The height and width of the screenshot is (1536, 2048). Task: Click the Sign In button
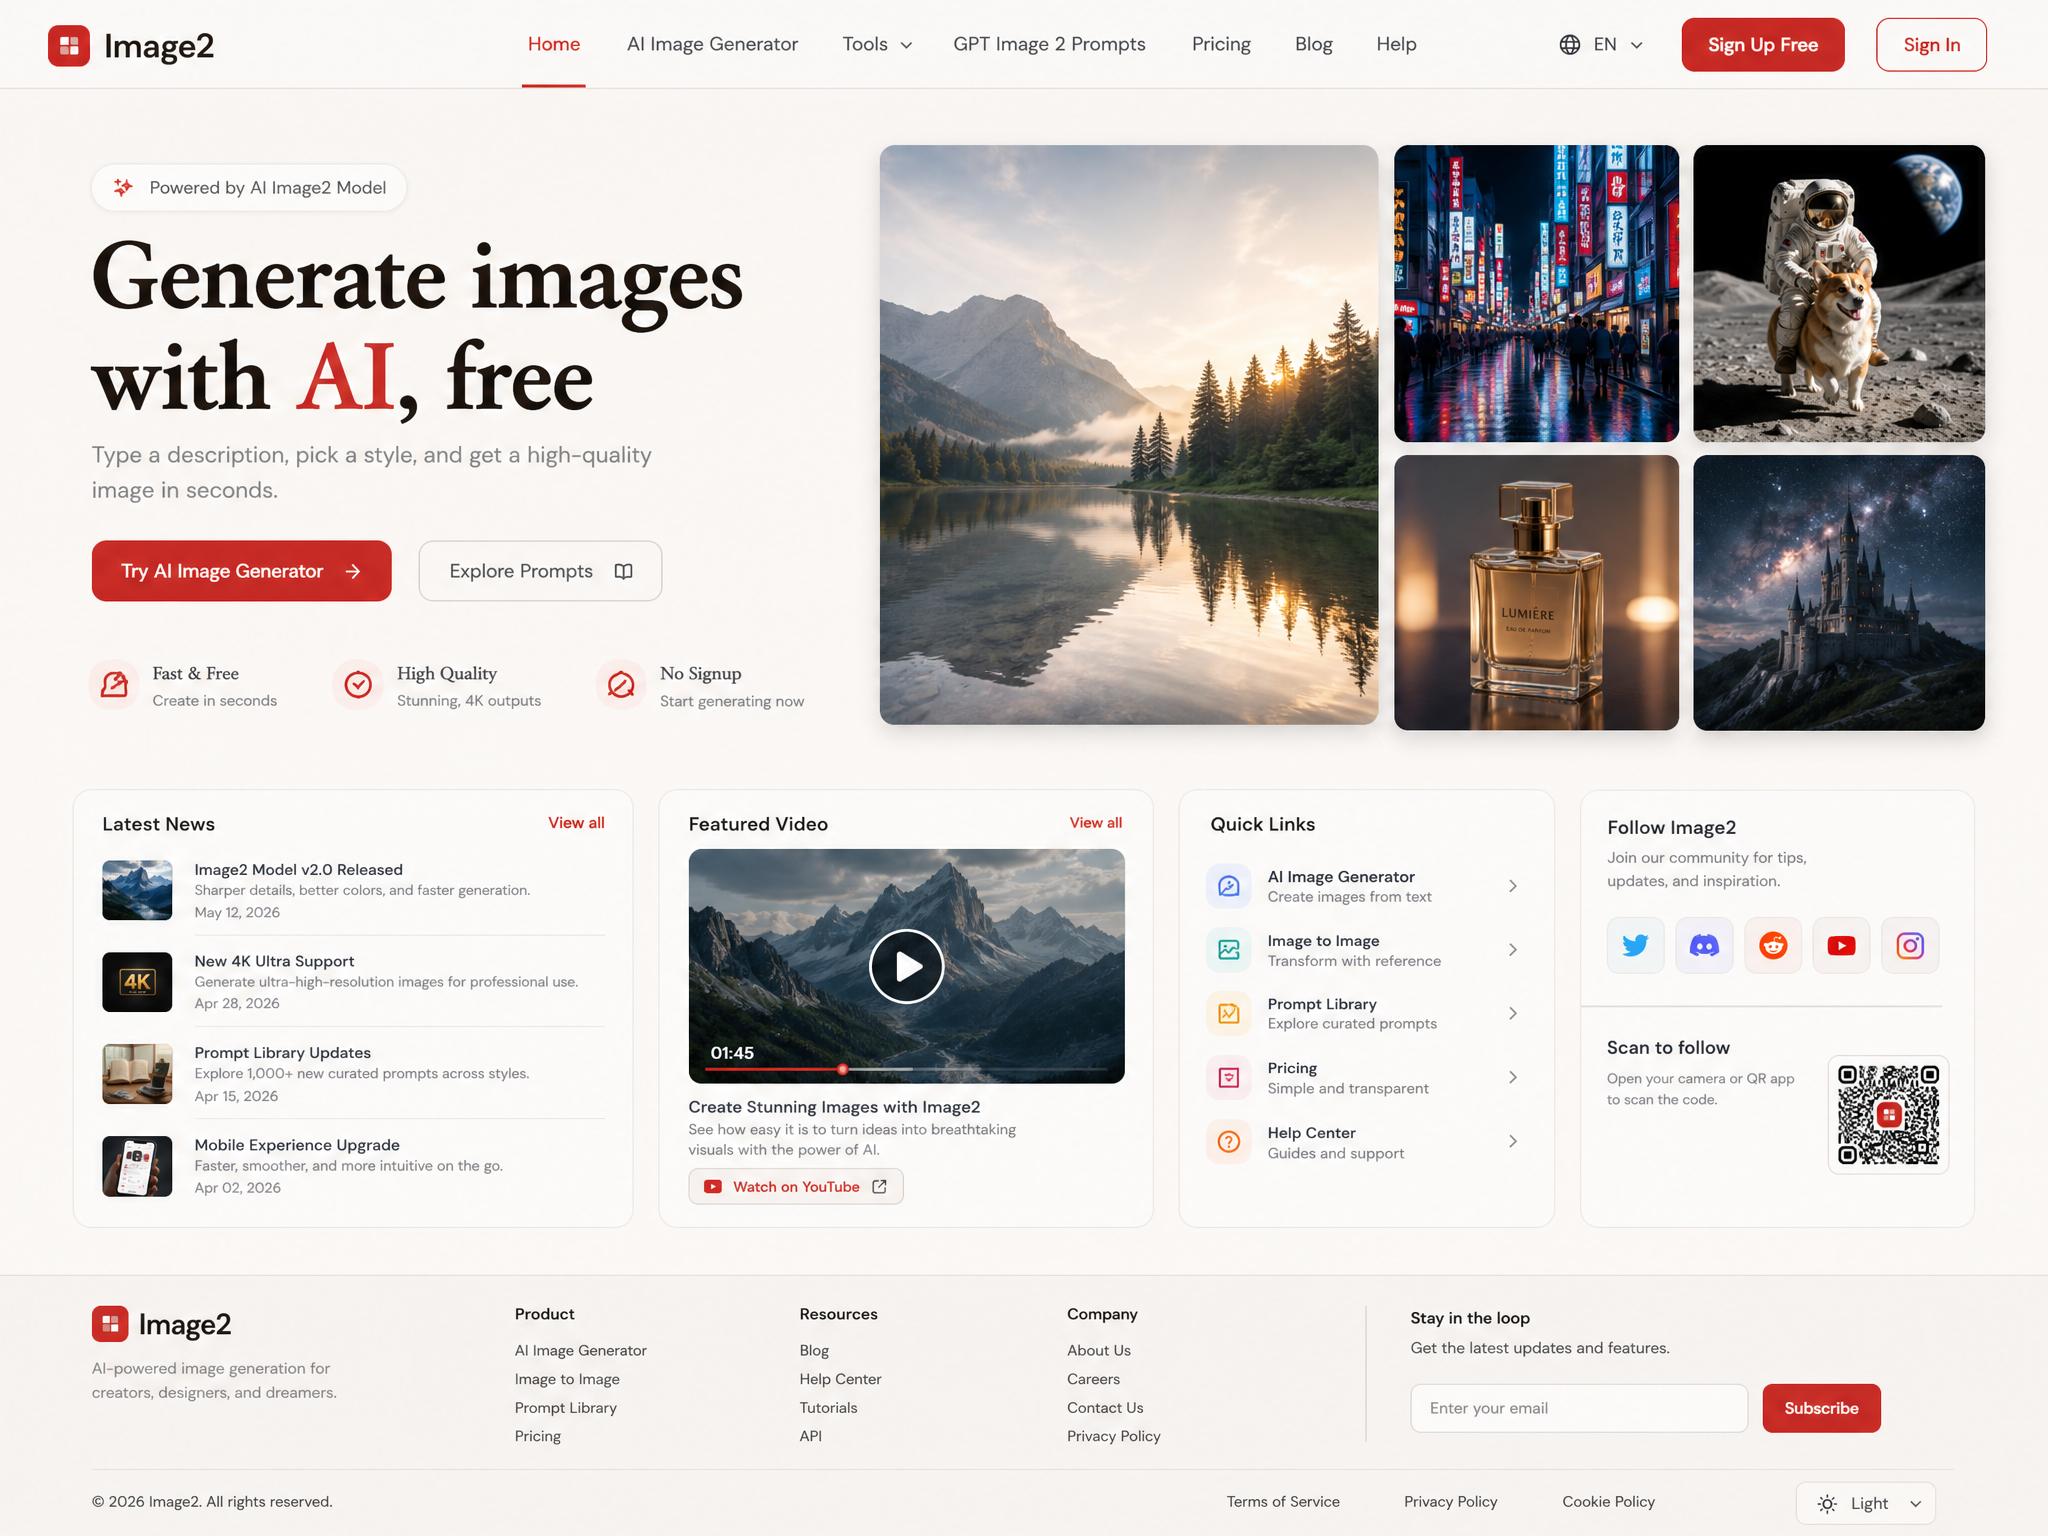(1931, 45)
